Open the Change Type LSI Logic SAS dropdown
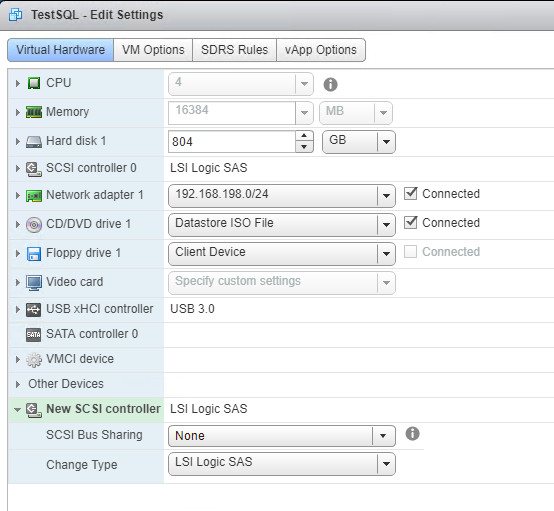This screenshot has width=554, height=511. (x=282, y=463)
